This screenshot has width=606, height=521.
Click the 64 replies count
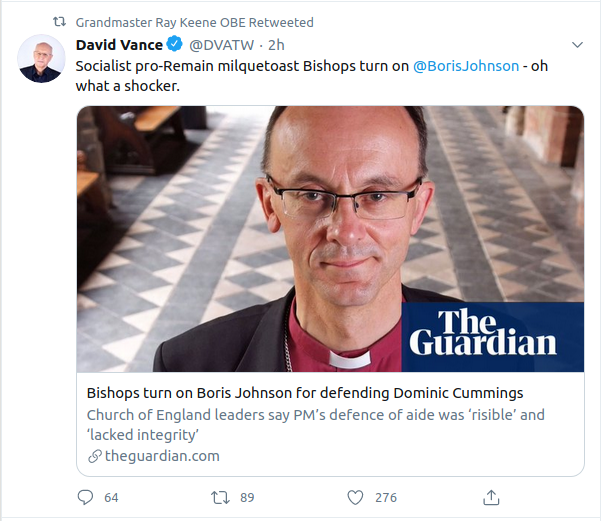pyautogui.click(x=111, y=497)
